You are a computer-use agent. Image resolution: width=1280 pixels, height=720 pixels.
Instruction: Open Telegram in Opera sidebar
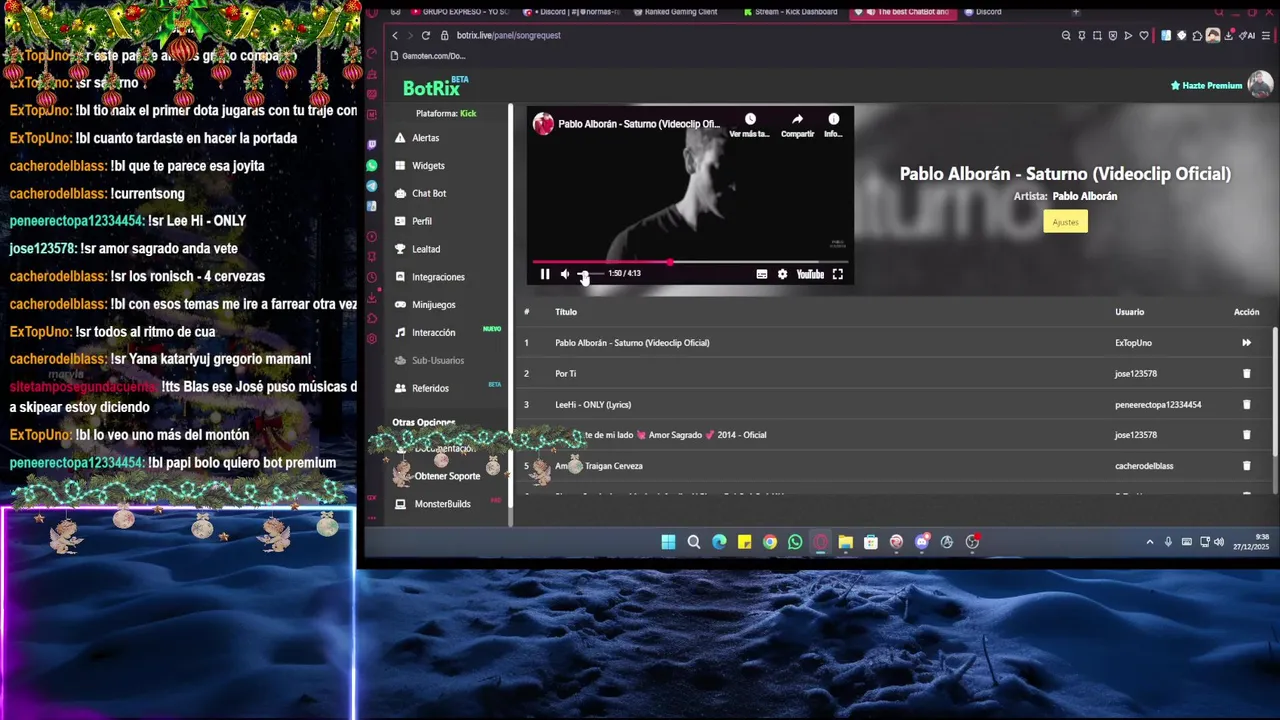pos(372,186)
